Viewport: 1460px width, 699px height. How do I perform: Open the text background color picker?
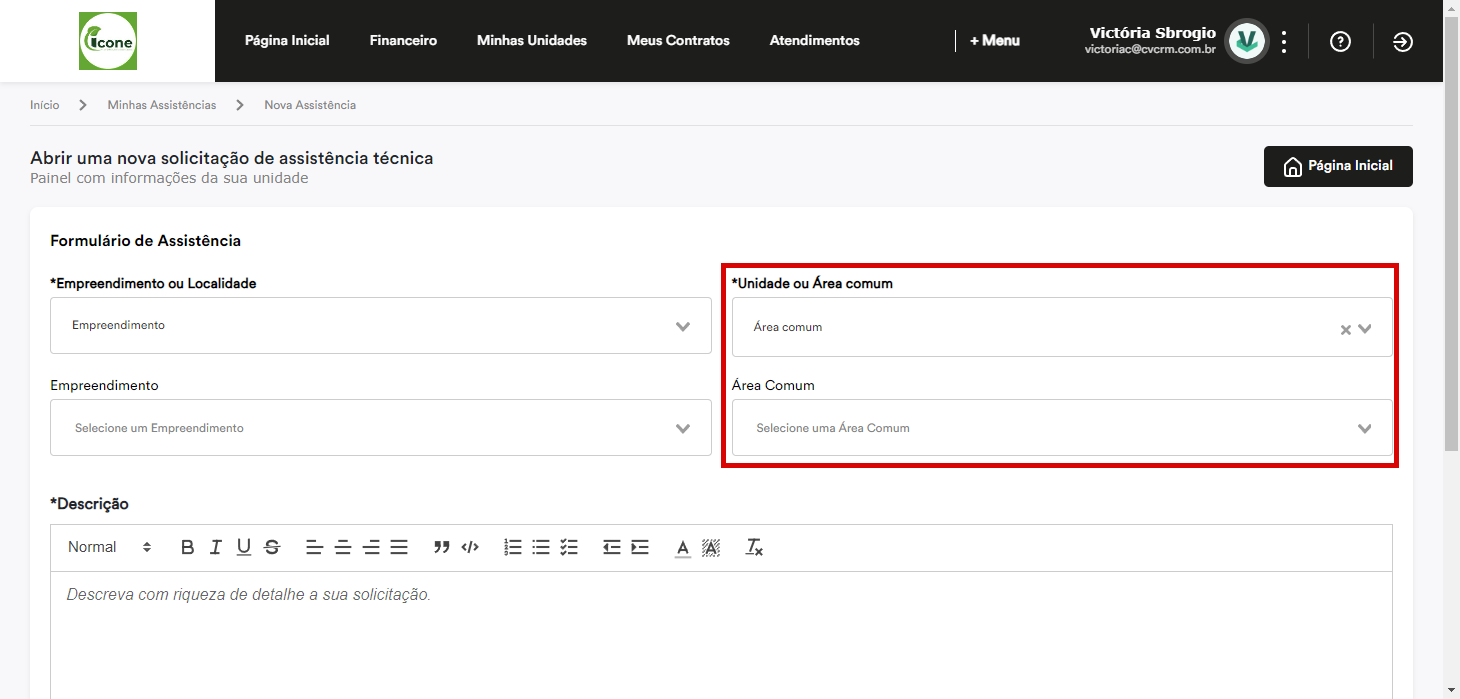711,547
